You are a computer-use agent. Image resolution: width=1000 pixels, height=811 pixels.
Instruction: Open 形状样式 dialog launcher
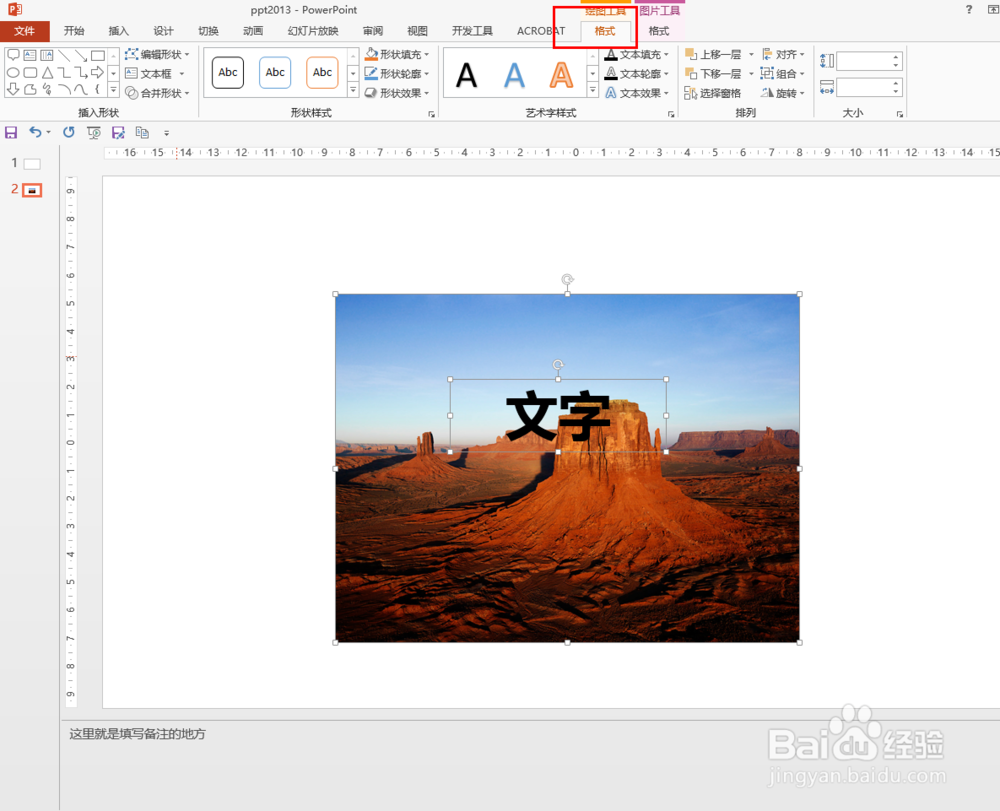(432, 114)
